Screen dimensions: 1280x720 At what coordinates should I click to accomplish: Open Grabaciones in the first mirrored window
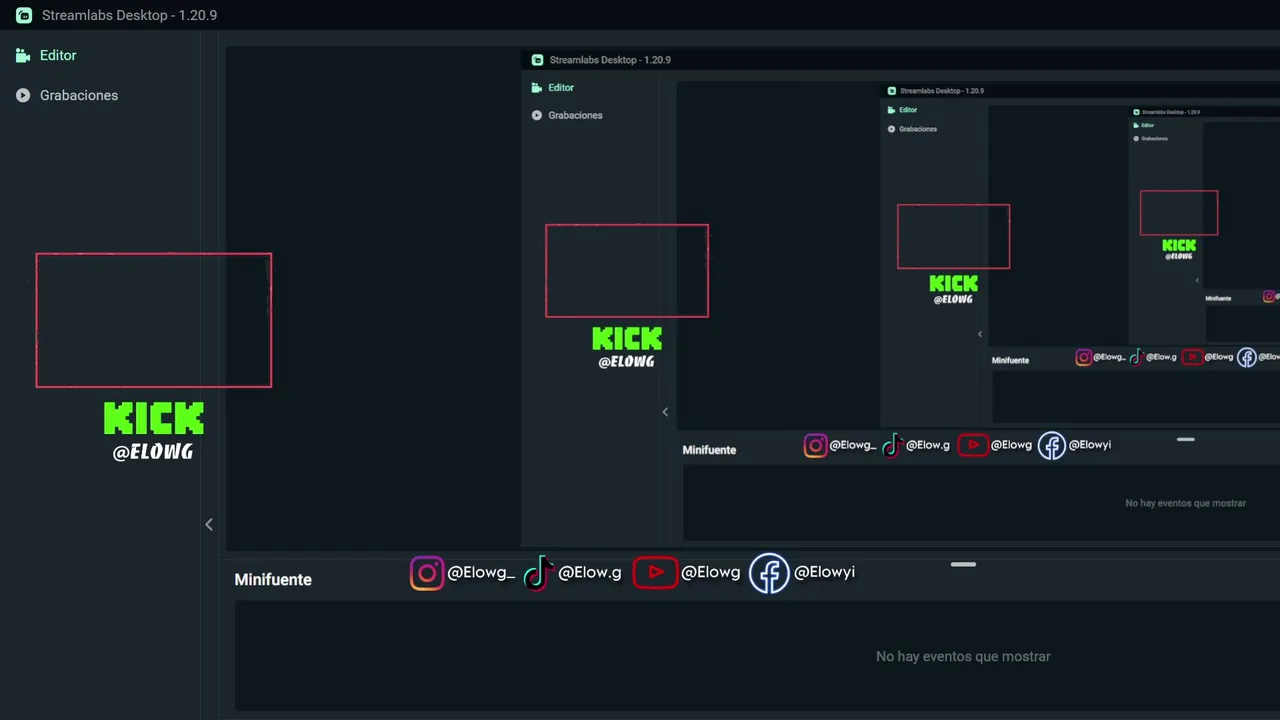coord(575,116)
